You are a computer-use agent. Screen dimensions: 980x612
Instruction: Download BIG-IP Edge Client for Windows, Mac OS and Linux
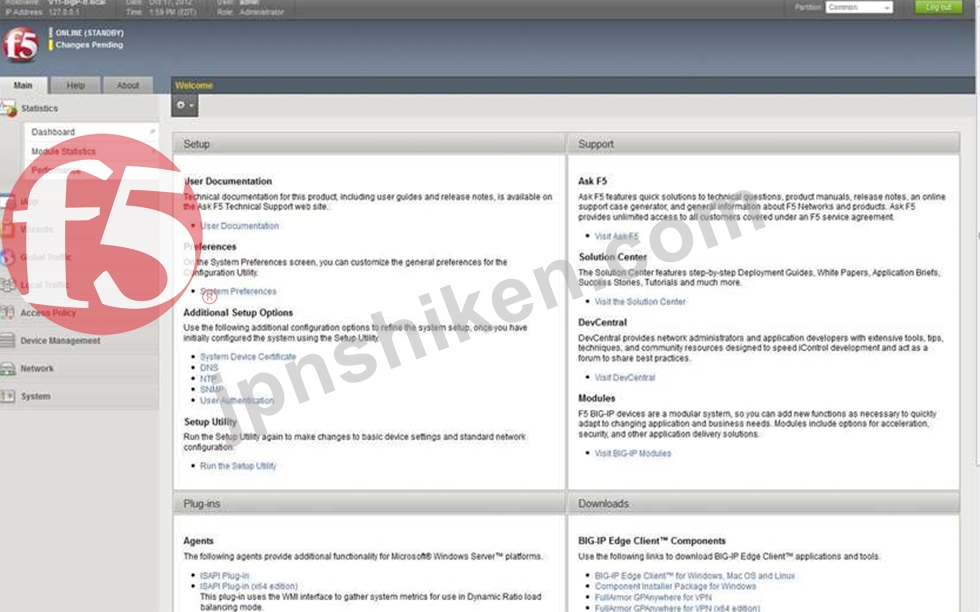pyautogui.click(x=695, y=576)
